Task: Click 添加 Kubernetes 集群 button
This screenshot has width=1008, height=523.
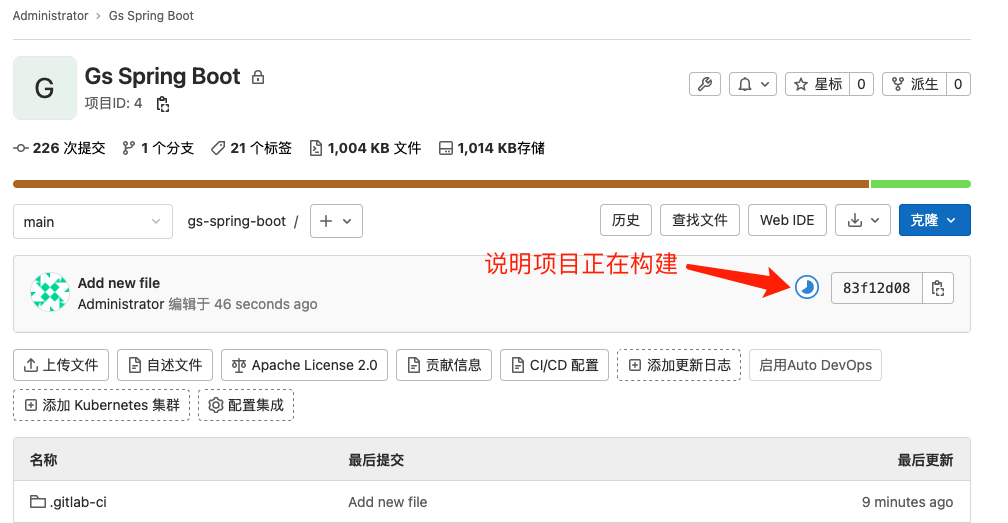Action: tap(102, 405)
